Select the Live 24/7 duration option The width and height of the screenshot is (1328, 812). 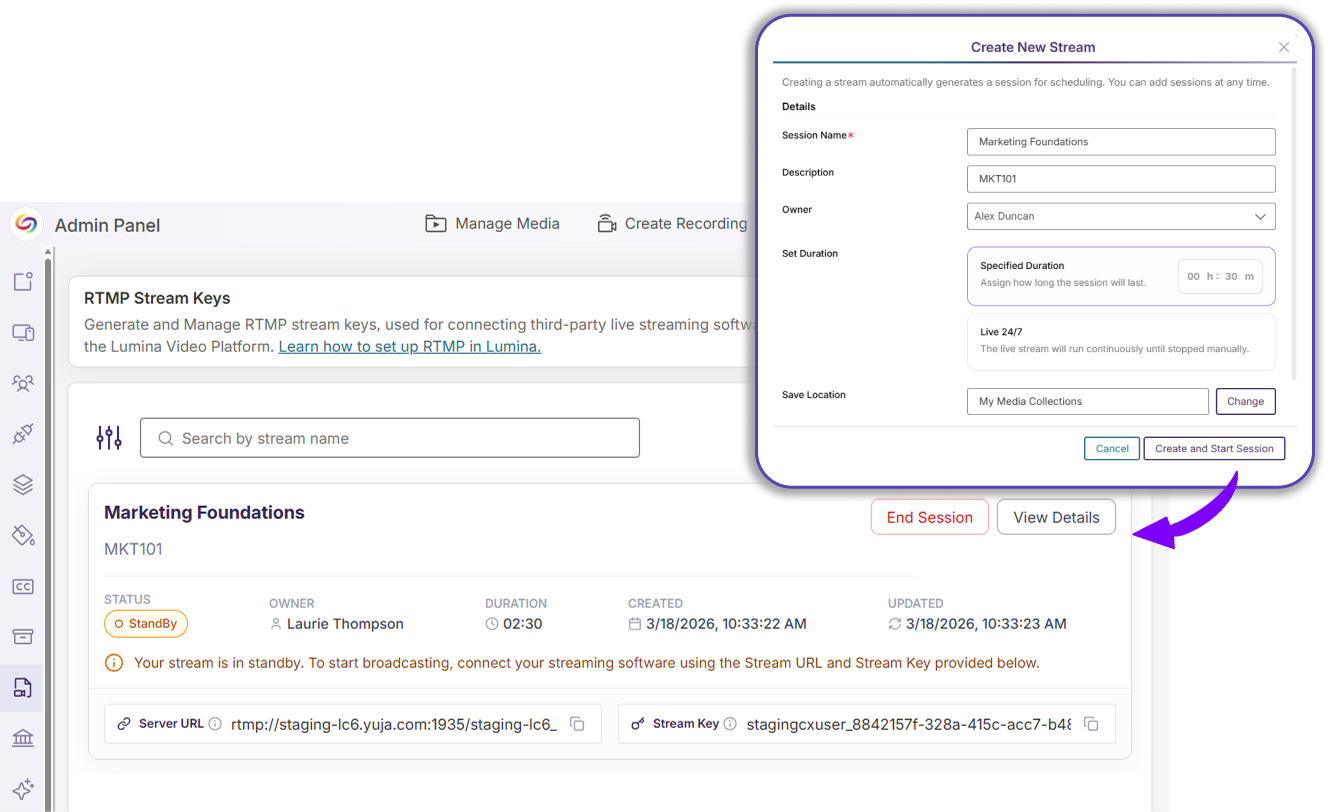1120,341
